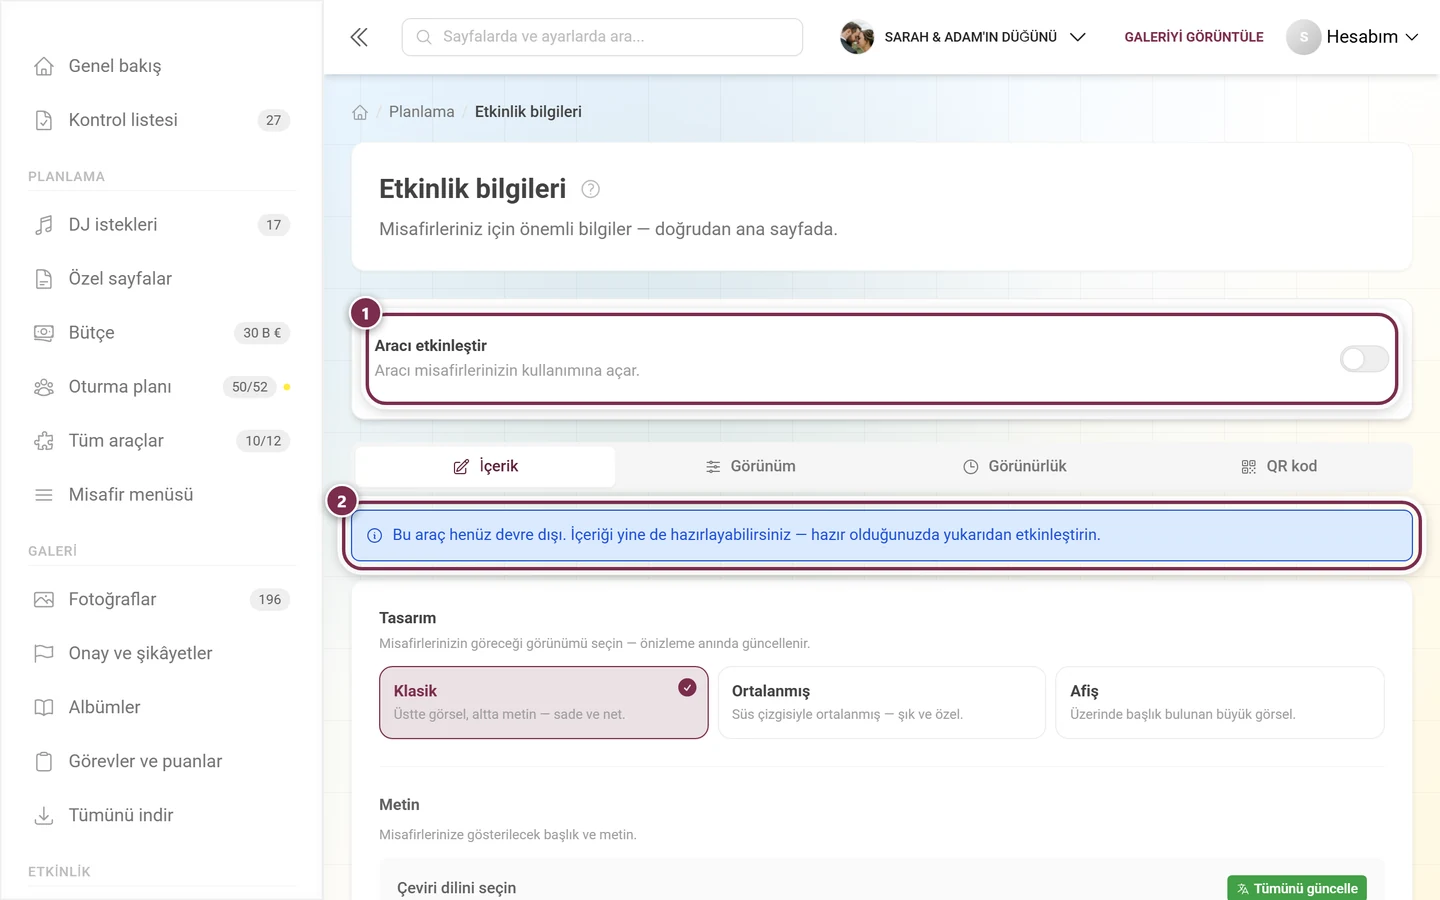Click the Bütçe money icon
This screenshot has width=1440, height=900.
click(x=44, y=333)
